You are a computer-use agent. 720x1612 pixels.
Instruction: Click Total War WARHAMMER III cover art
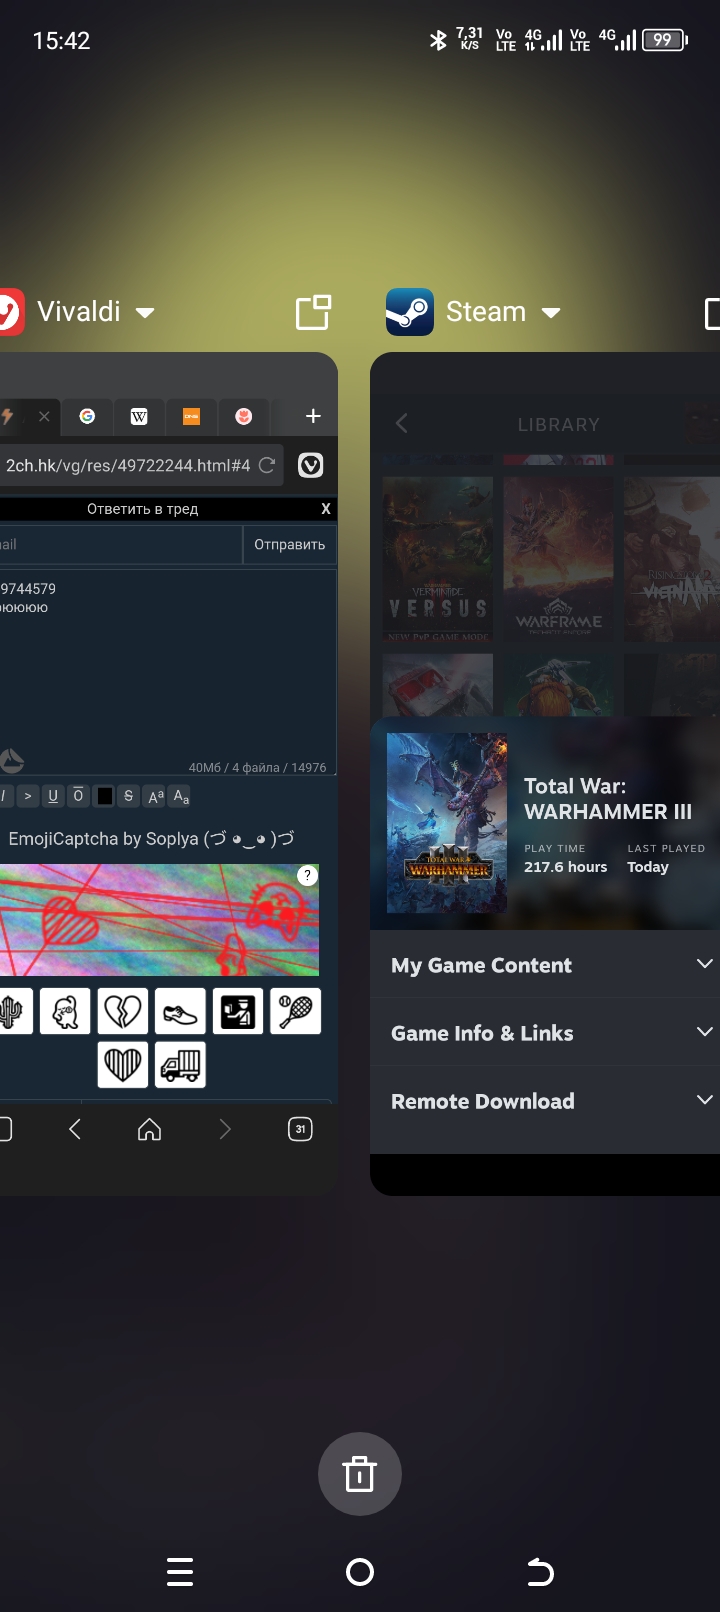point(447,823)
